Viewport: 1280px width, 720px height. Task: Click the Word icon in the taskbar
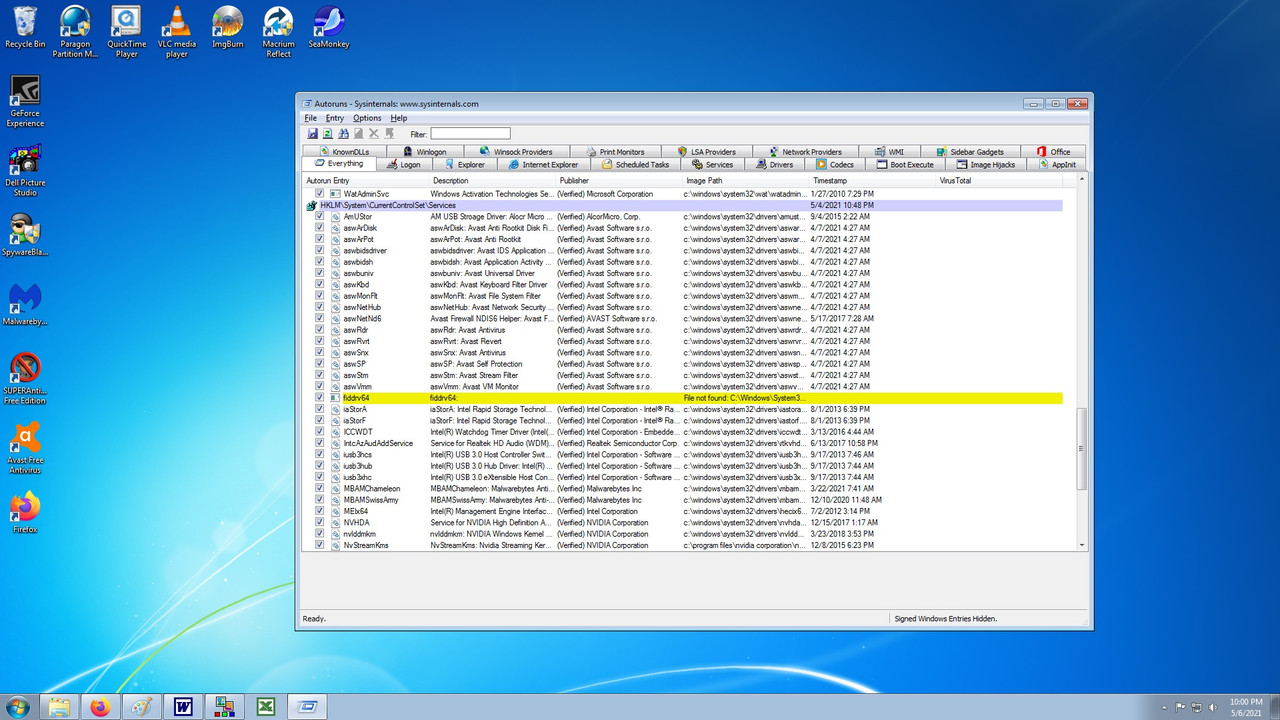click(183, 707)
